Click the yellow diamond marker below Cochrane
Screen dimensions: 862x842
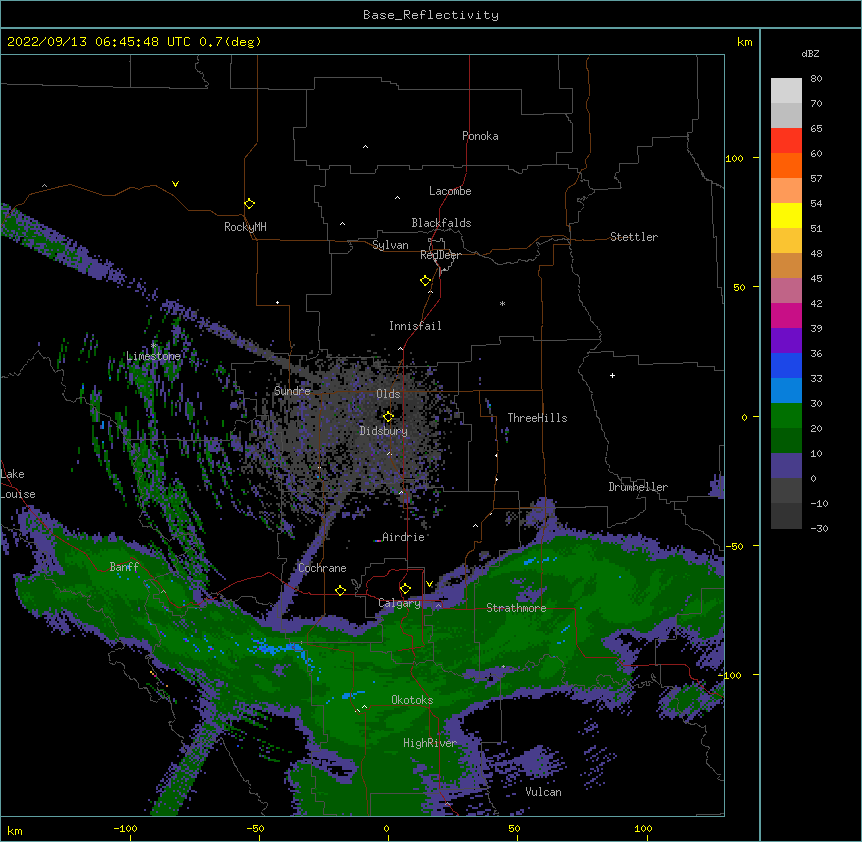(x=340, y=590)
